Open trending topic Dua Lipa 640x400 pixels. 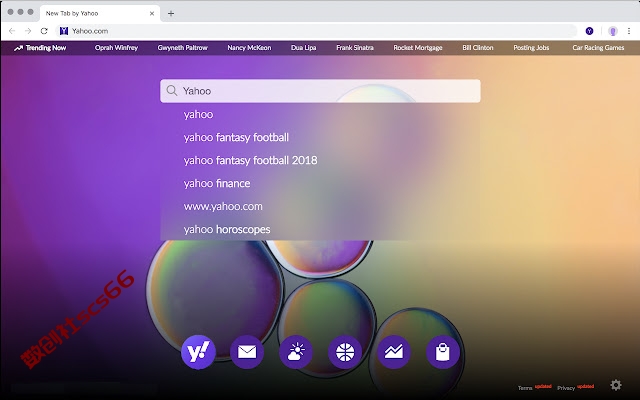(303, 48)
